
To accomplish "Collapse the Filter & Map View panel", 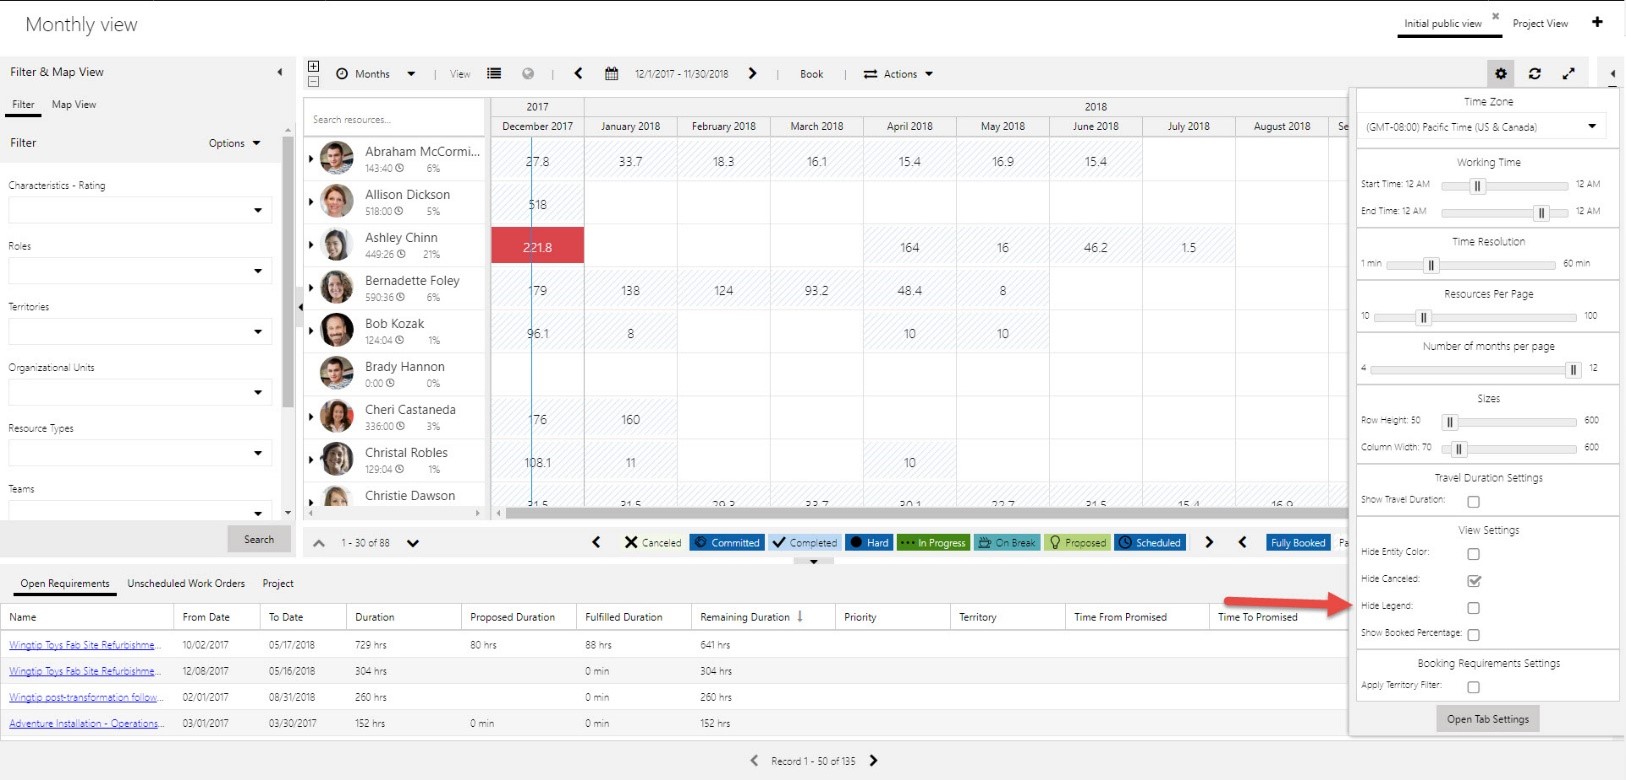I will coord(280,72).
